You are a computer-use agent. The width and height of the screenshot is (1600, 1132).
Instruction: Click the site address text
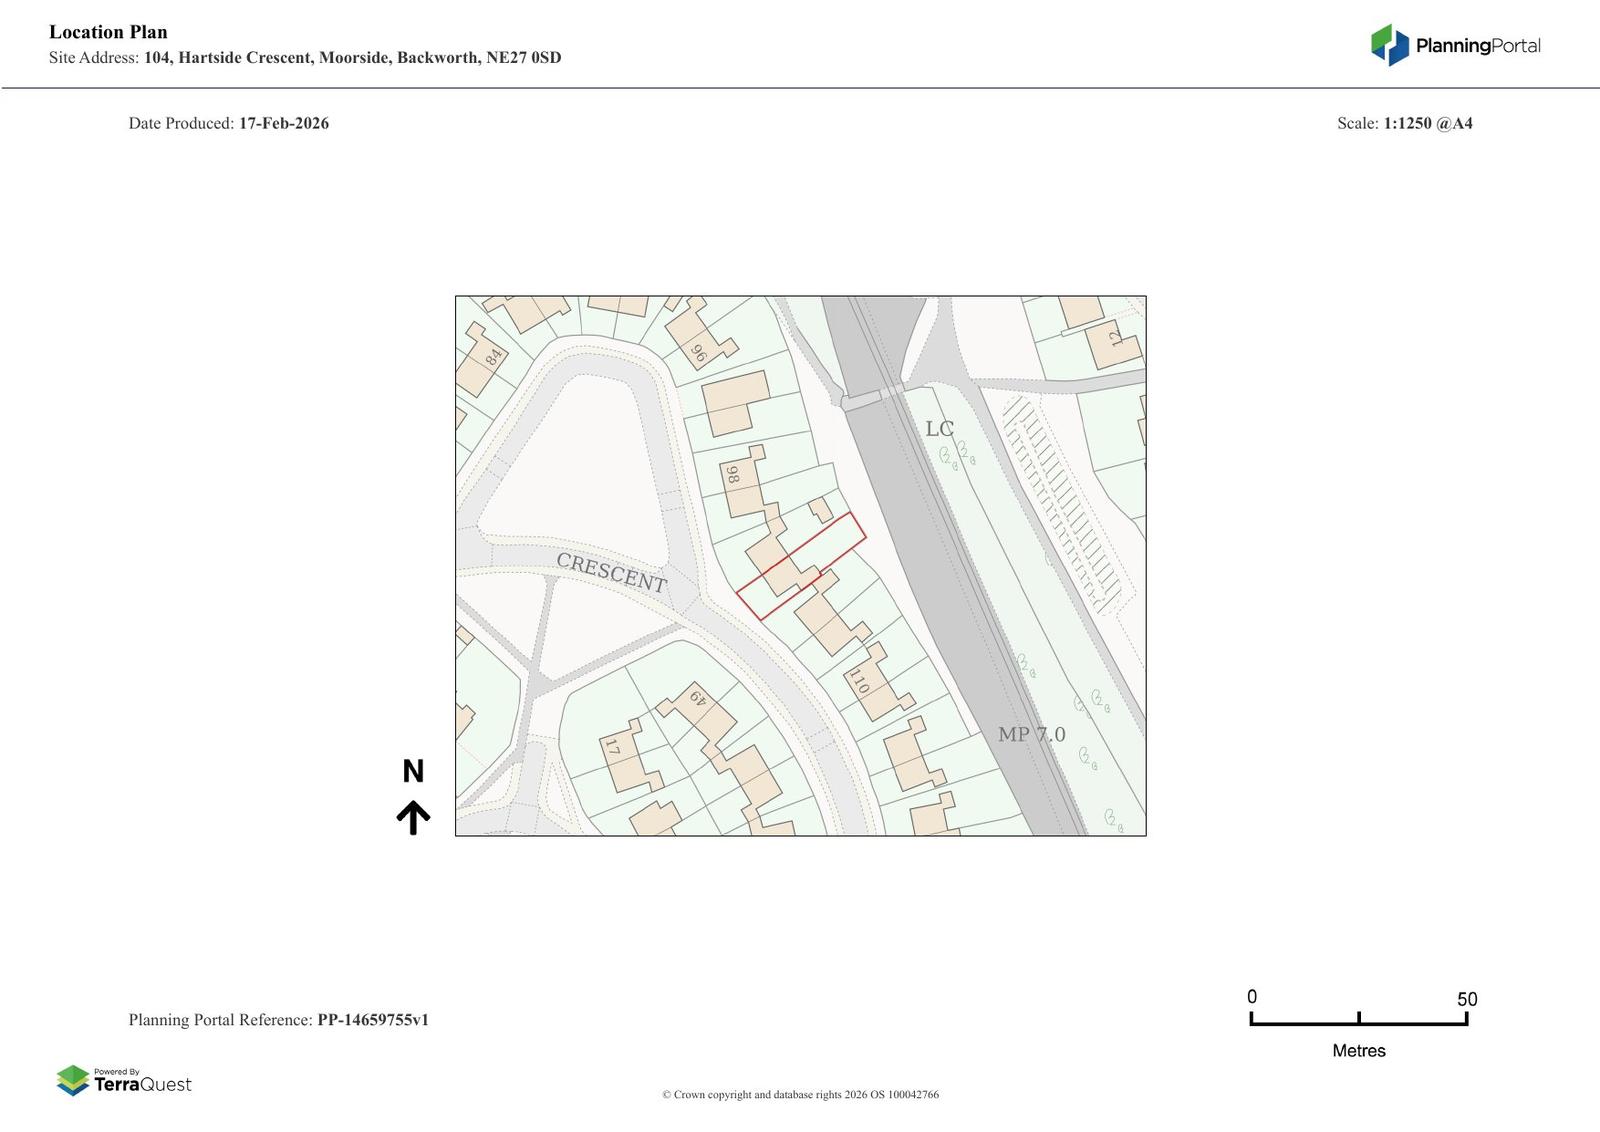point(352,58)
